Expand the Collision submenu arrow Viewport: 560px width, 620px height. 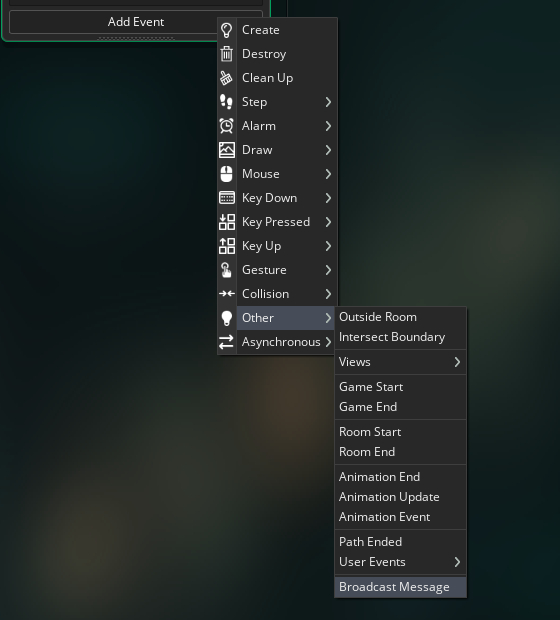[328, 294]
